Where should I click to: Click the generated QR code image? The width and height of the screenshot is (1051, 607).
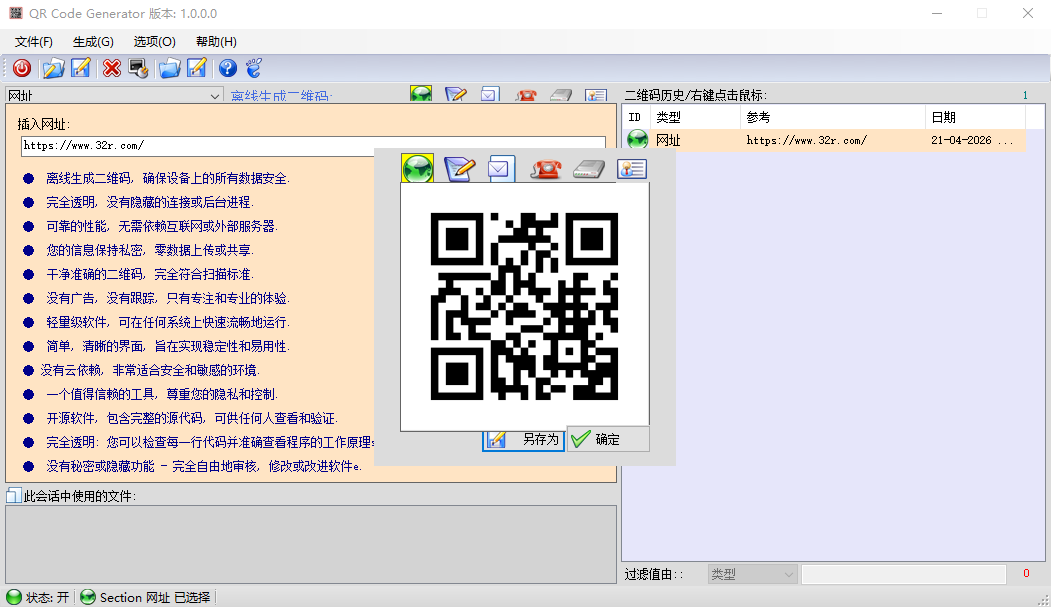coord(524,306)
